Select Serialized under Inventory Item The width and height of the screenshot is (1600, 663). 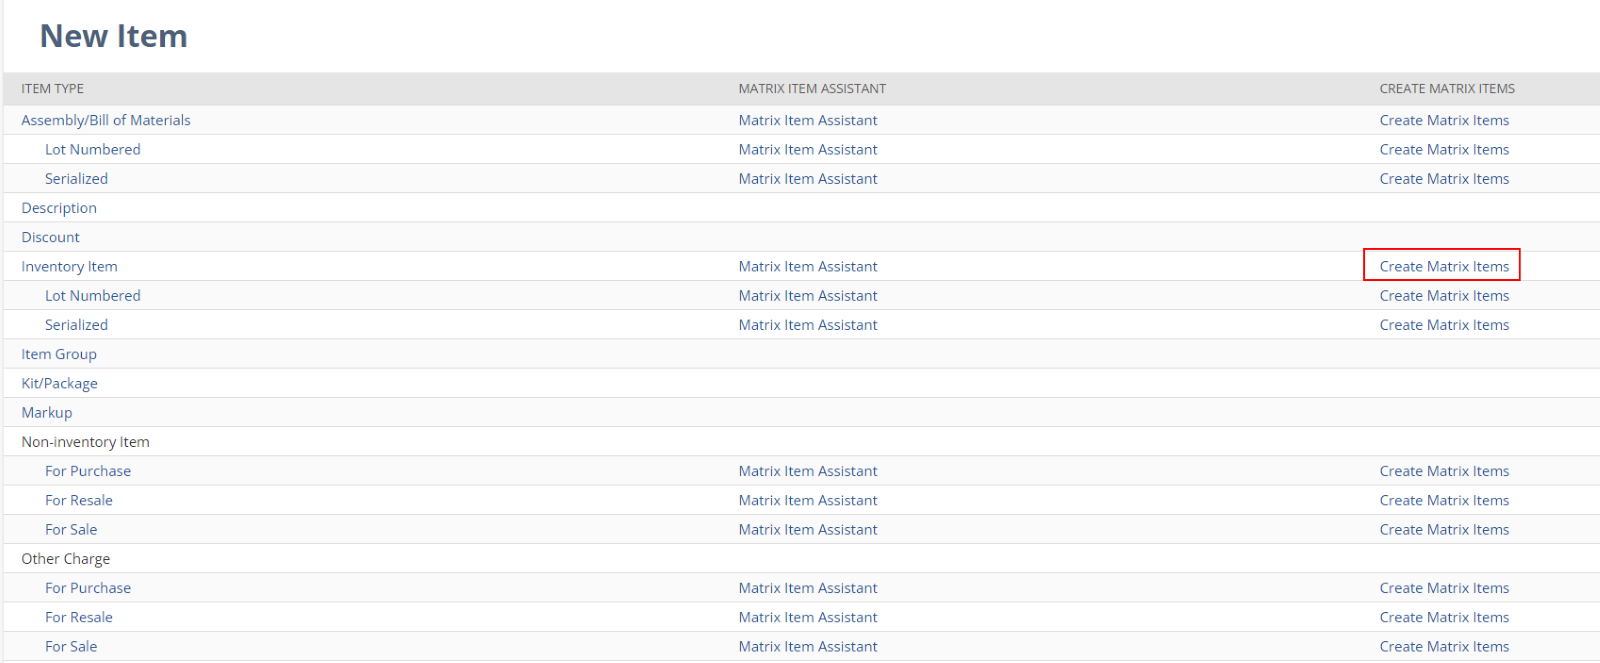(76, 325)
